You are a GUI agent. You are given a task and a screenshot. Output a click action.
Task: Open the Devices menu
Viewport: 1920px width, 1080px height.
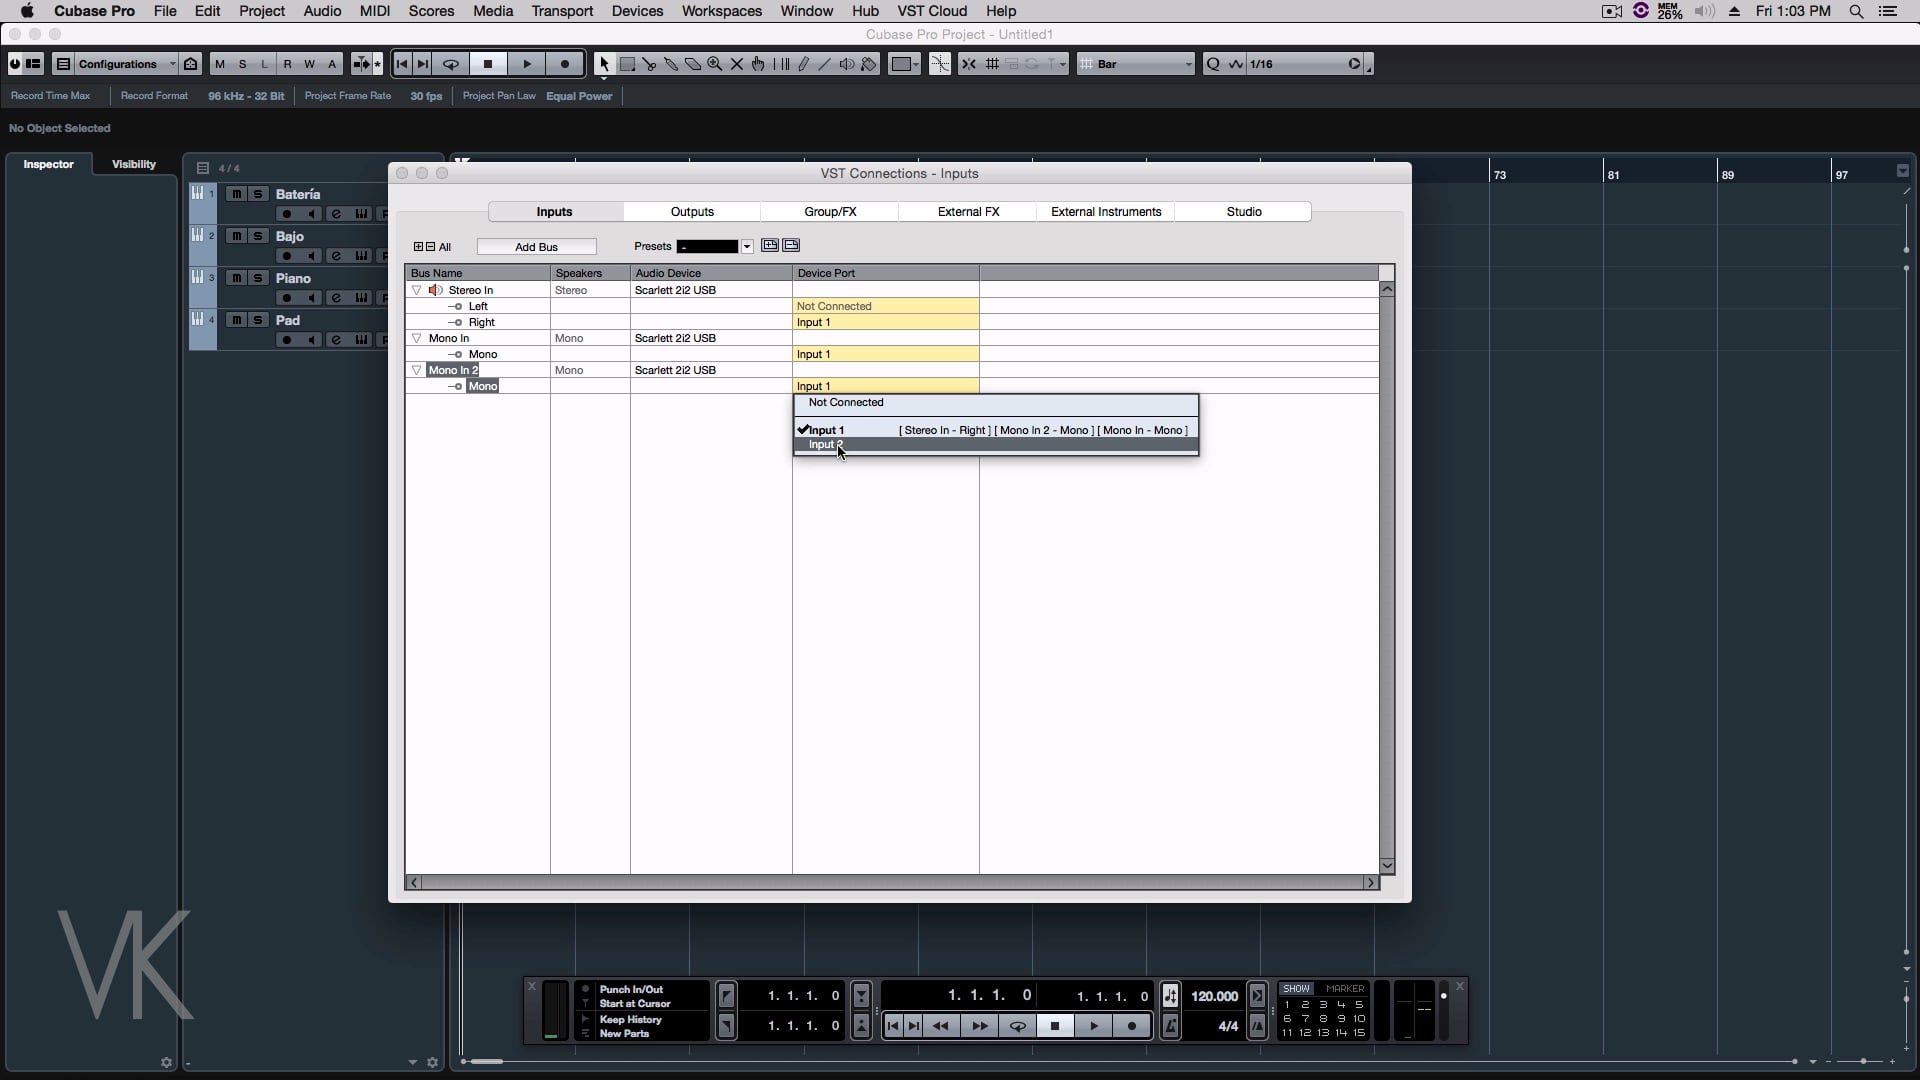tap(637, 11)
